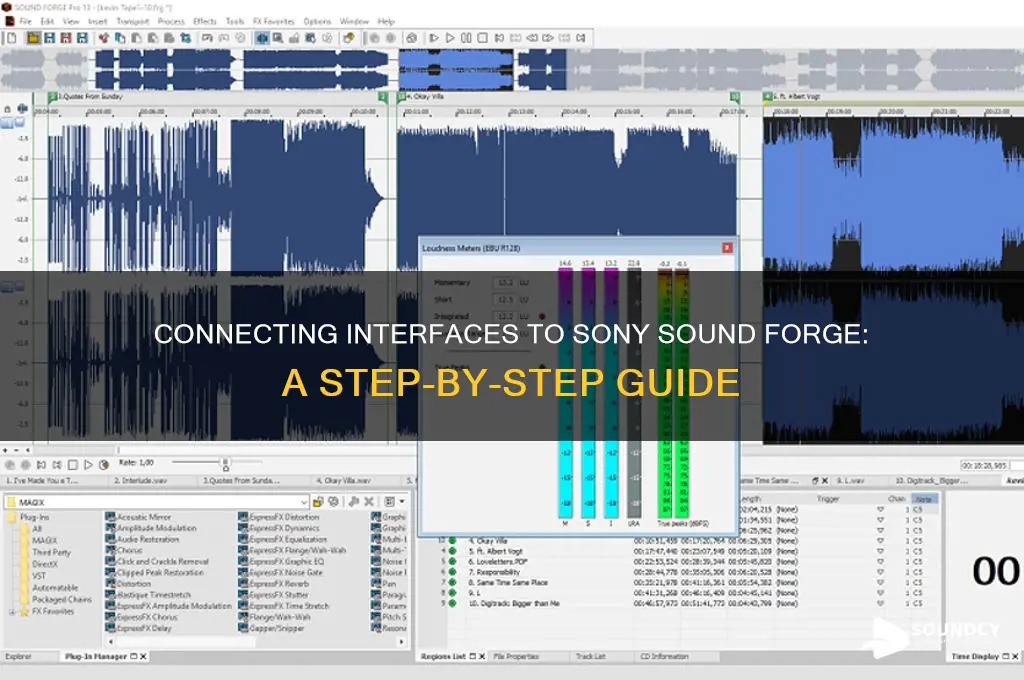Image resolution: width=1024 pixels, height=680 pixels.
Task: Open the FX Favorites menu
Action: tap(274, 22)
